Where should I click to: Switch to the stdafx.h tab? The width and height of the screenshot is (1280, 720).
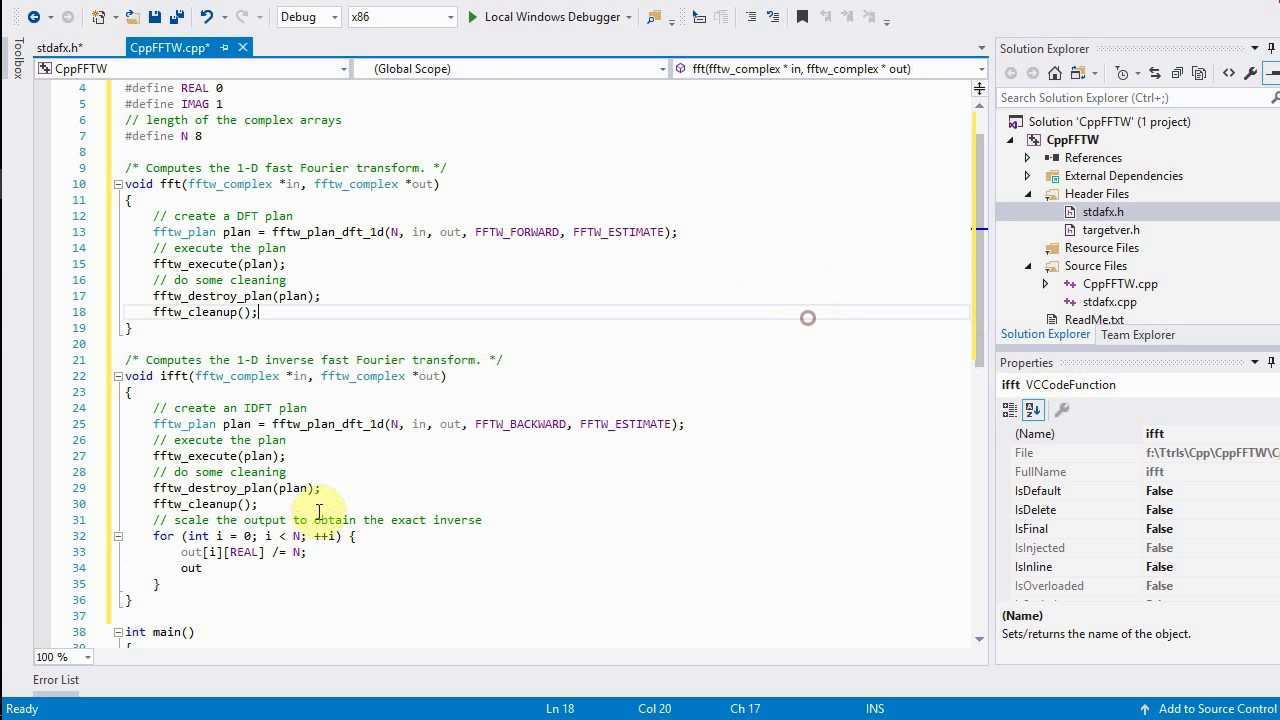click(59, 48)
